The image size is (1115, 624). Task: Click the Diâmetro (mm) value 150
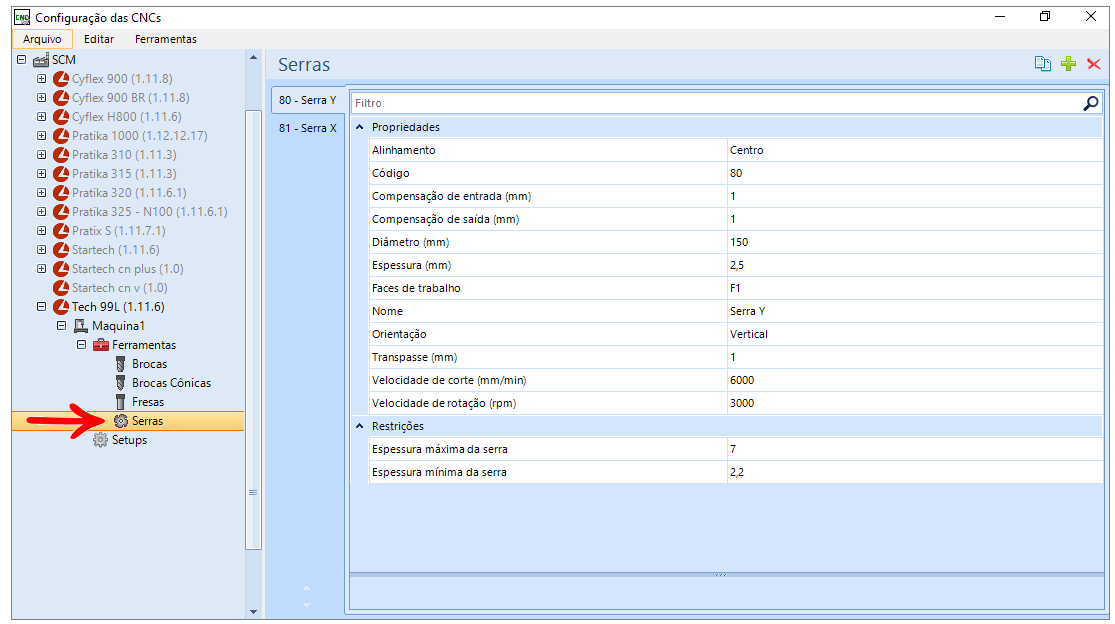[914, 242]
